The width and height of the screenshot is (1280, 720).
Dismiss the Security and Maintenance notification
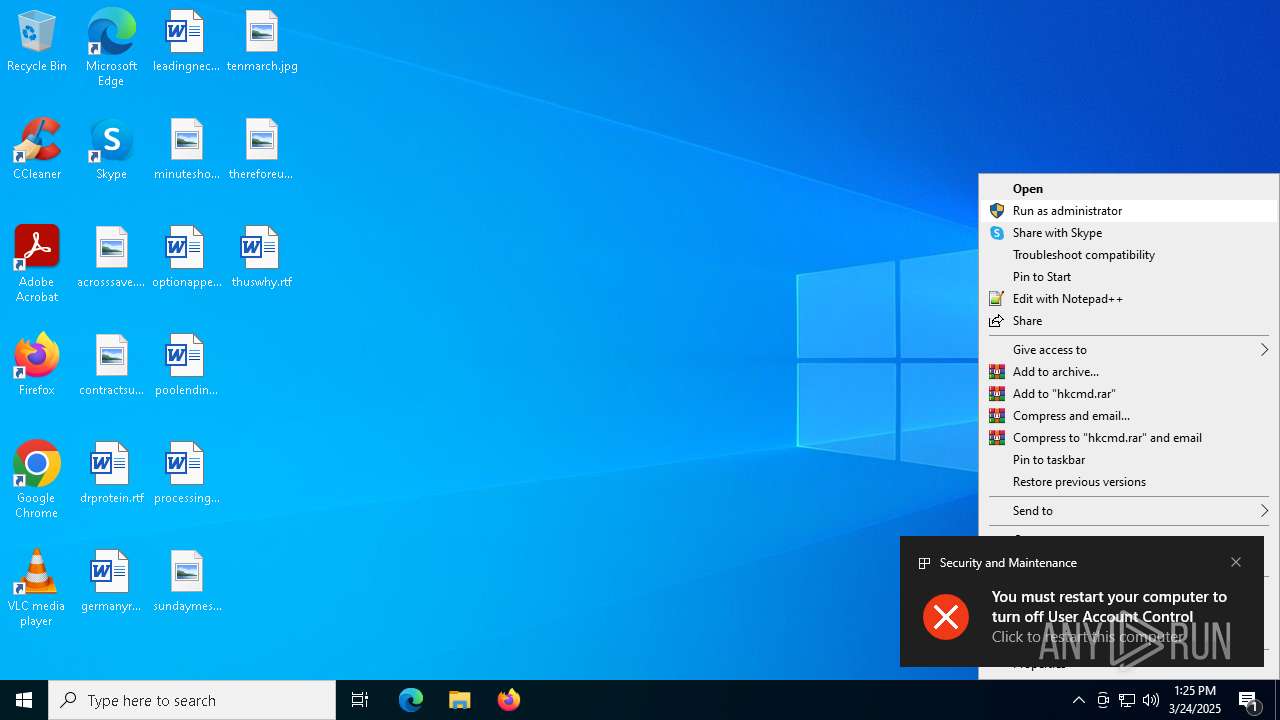(1236, 562)
